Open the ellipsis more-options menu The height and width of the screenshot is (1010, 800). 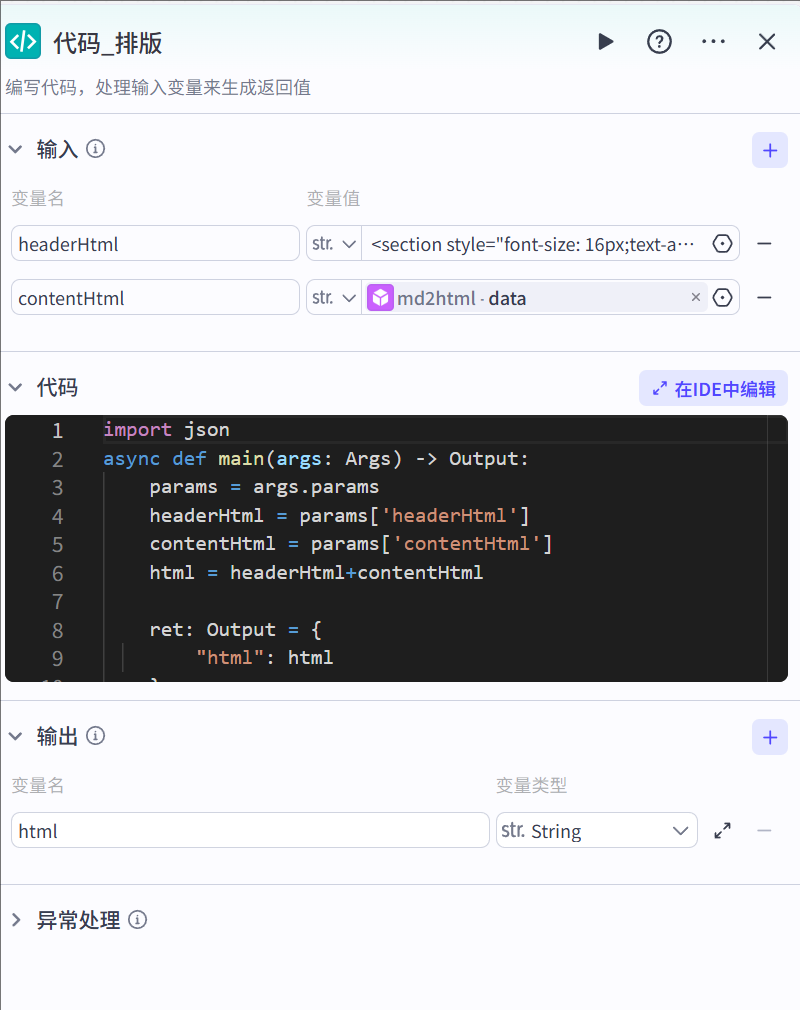713,41
